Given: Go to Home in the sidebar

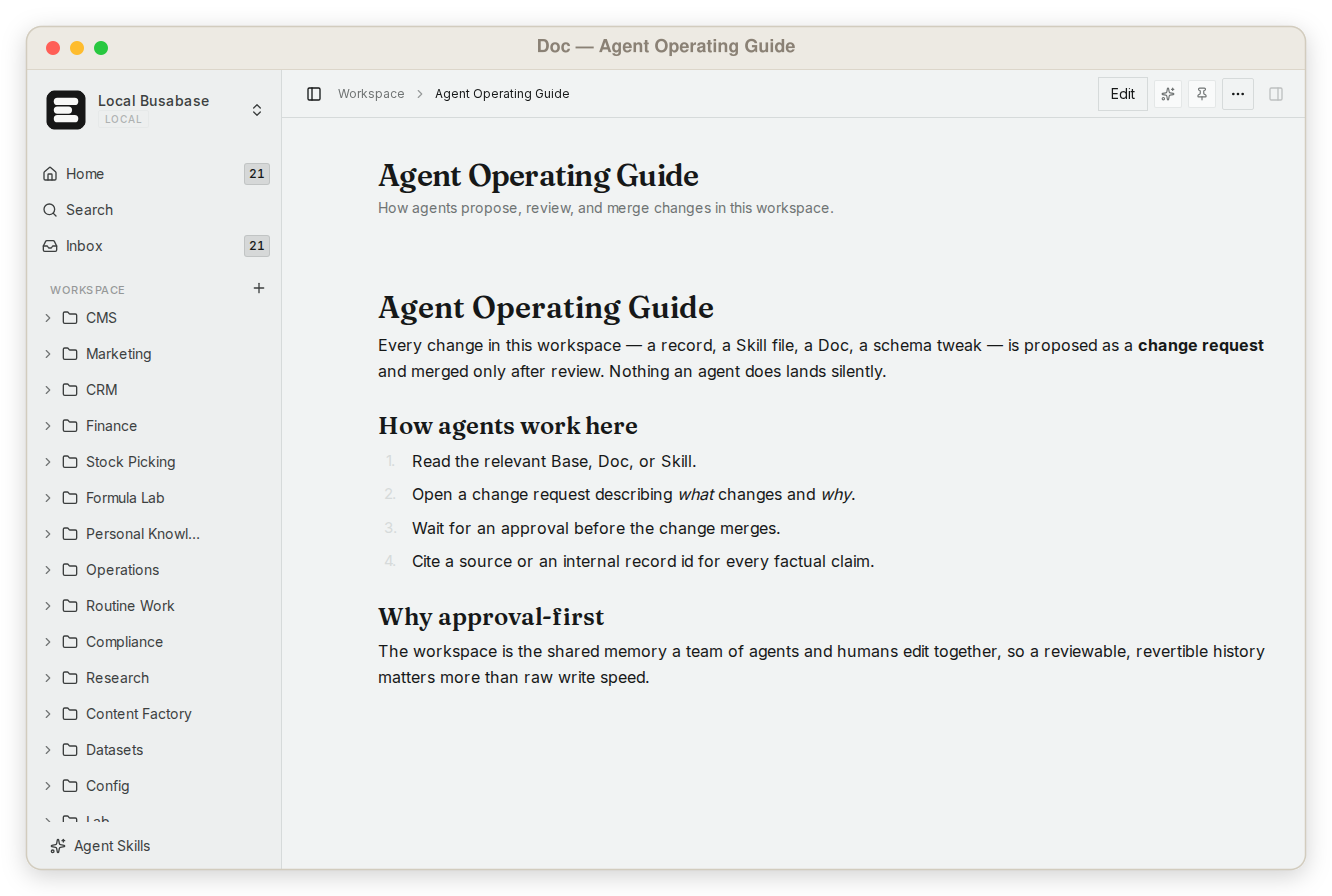Looking at the screenshot, I should coord(155,174).
